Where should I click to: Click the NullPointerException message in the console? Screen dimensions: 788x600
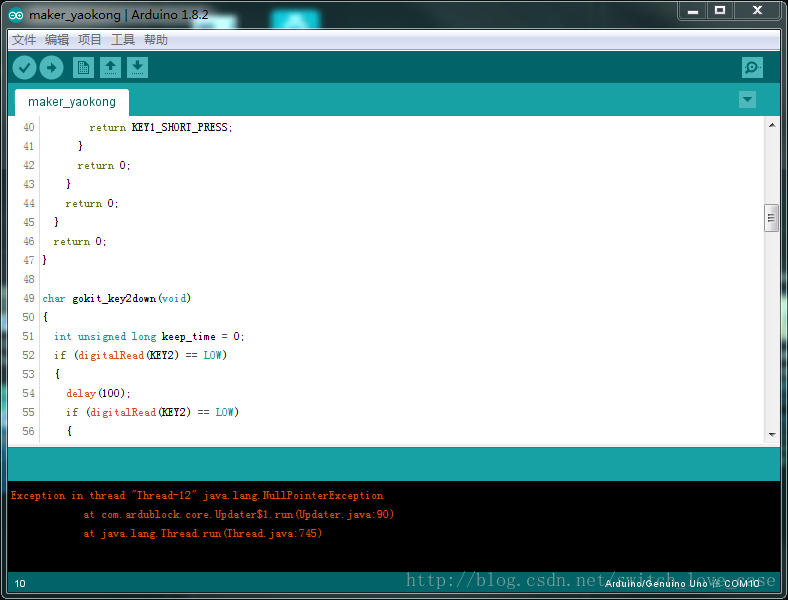(x=197, y=496)
